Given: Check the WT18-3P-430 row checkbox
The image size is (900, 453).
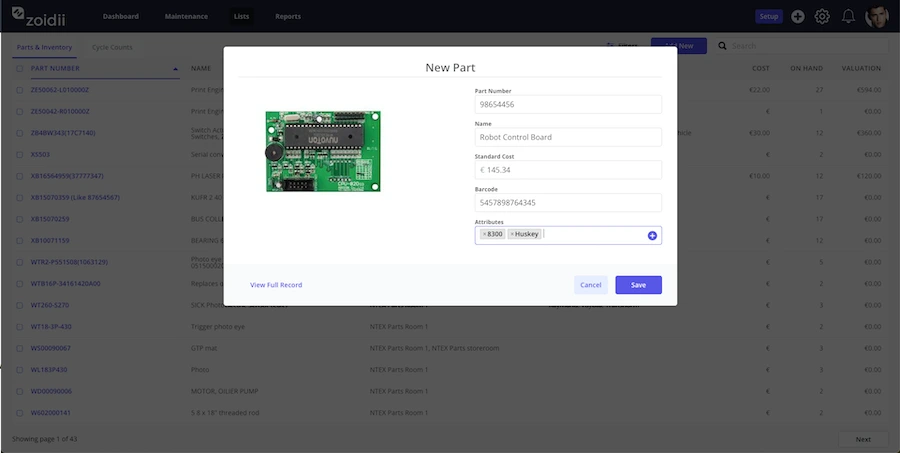Looking at the screenshot, I should click(20, 327).
